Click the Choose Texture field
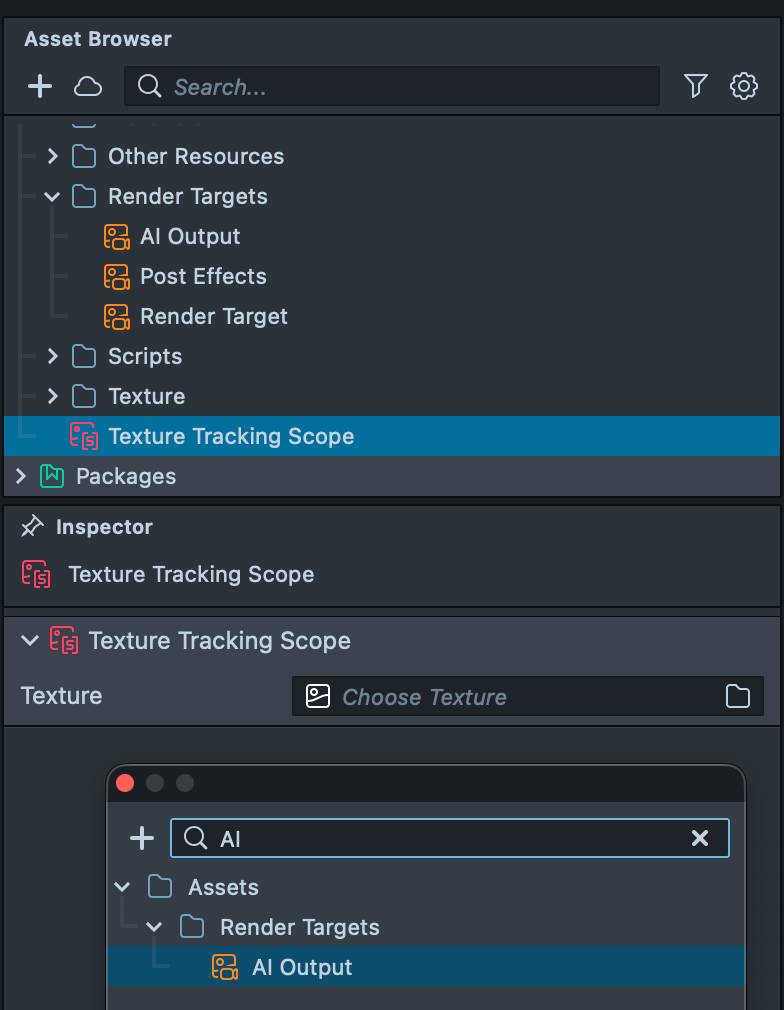Screen dimensions: 784x1010 pyautogui.click(x=510, y=697)
